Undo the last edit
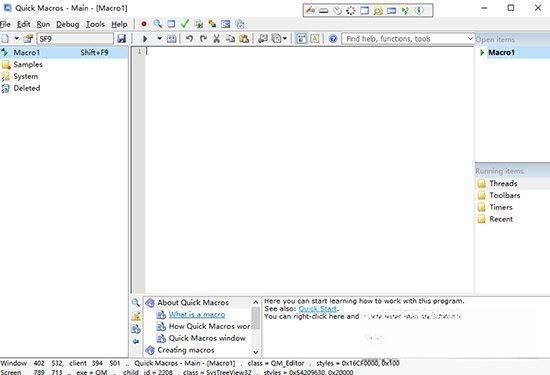Screen dimensions: 550x375 coord(189,39)
